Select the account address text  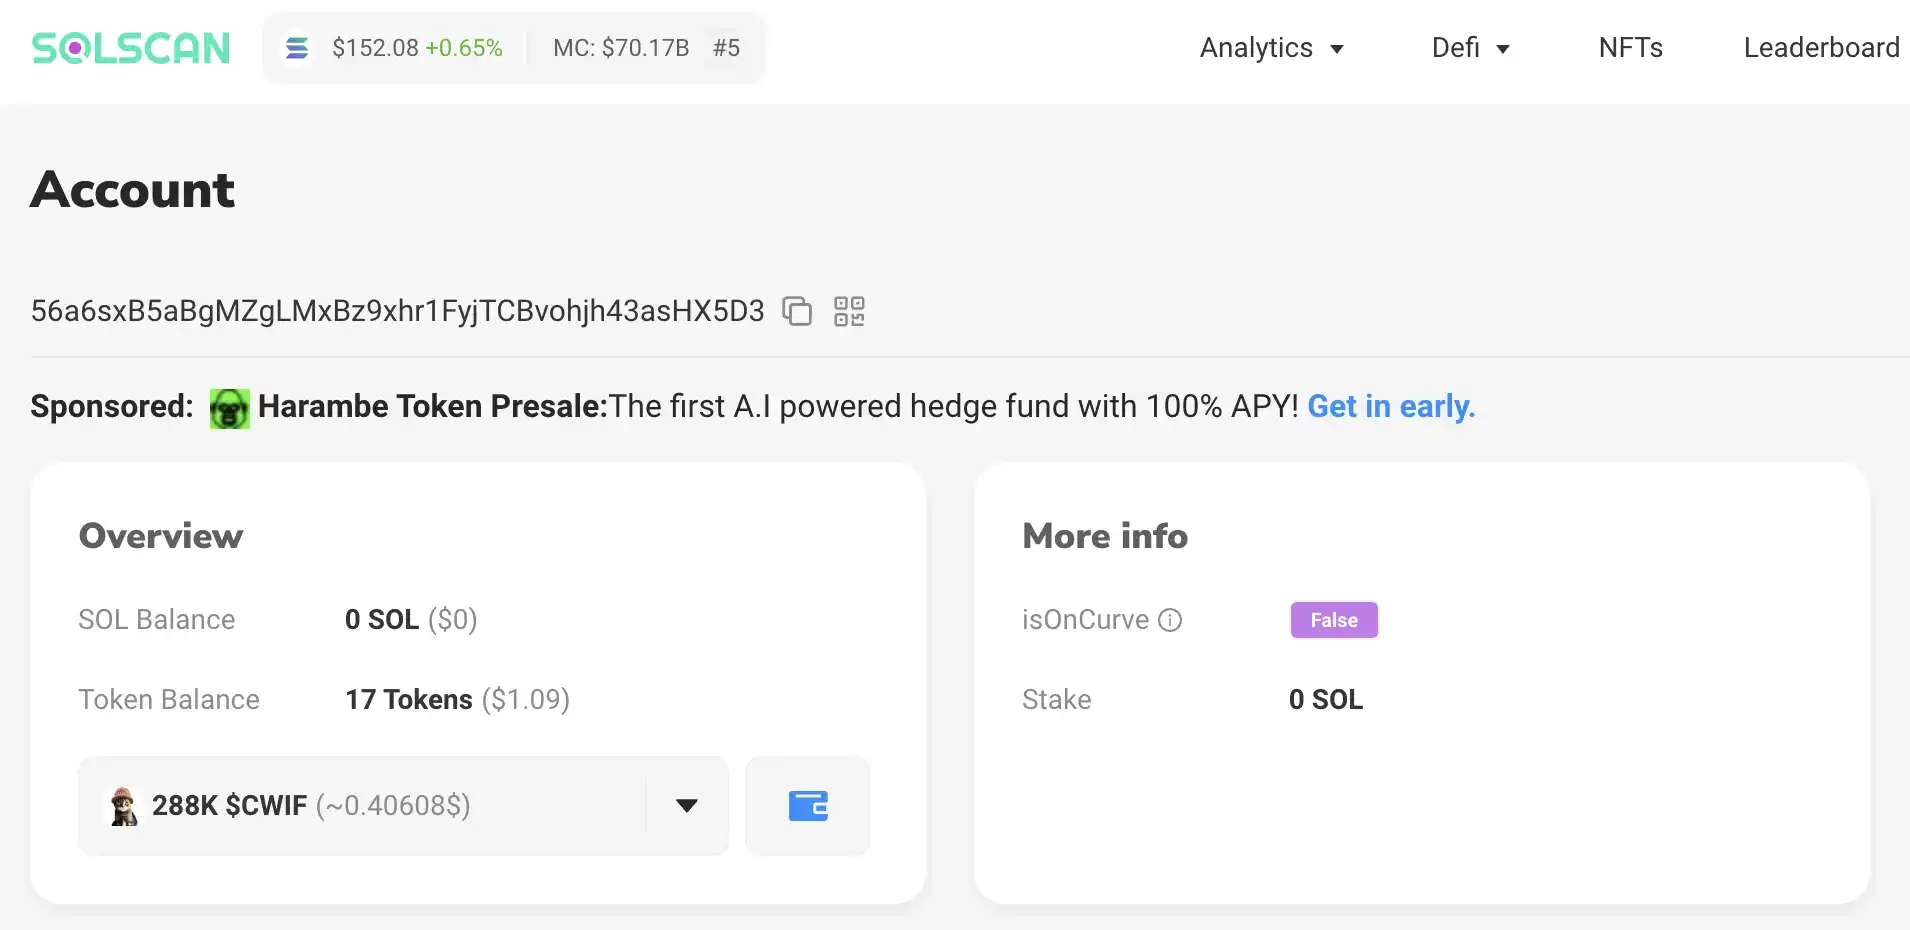tap(397, 311)
